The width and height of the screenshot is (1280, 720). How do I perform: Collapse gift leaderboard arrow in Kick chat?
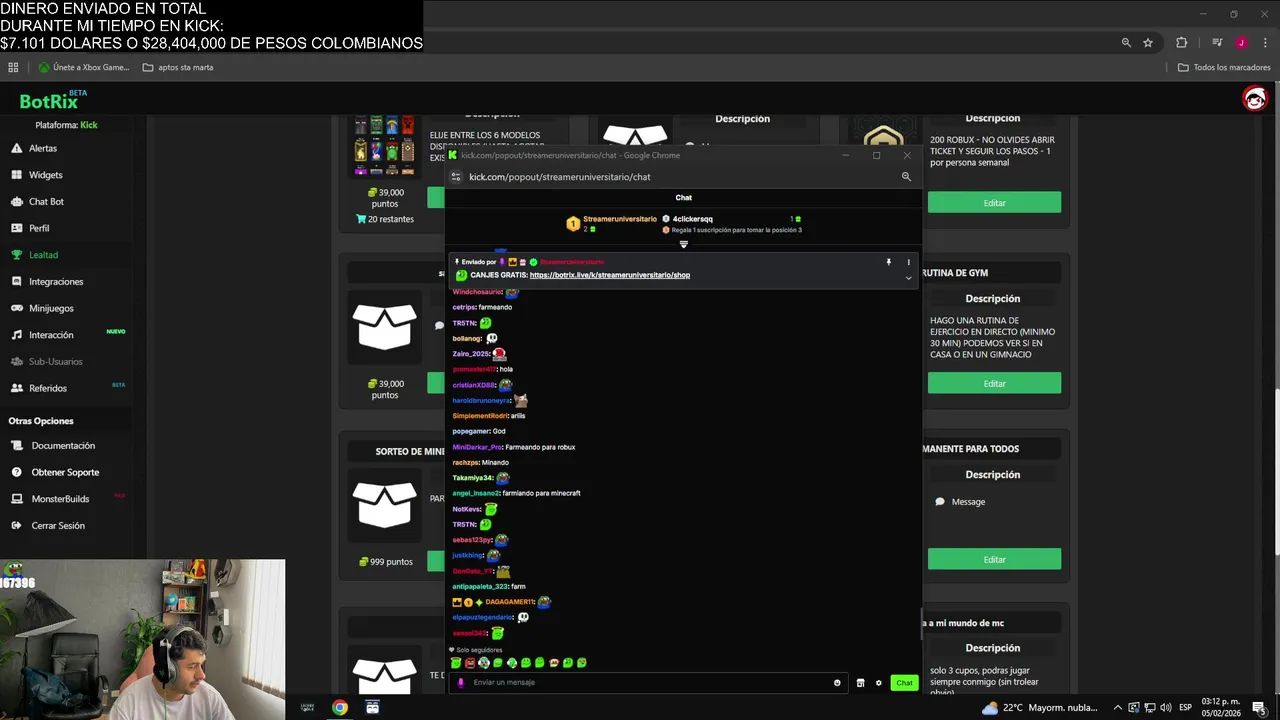[x=684, y=244]
